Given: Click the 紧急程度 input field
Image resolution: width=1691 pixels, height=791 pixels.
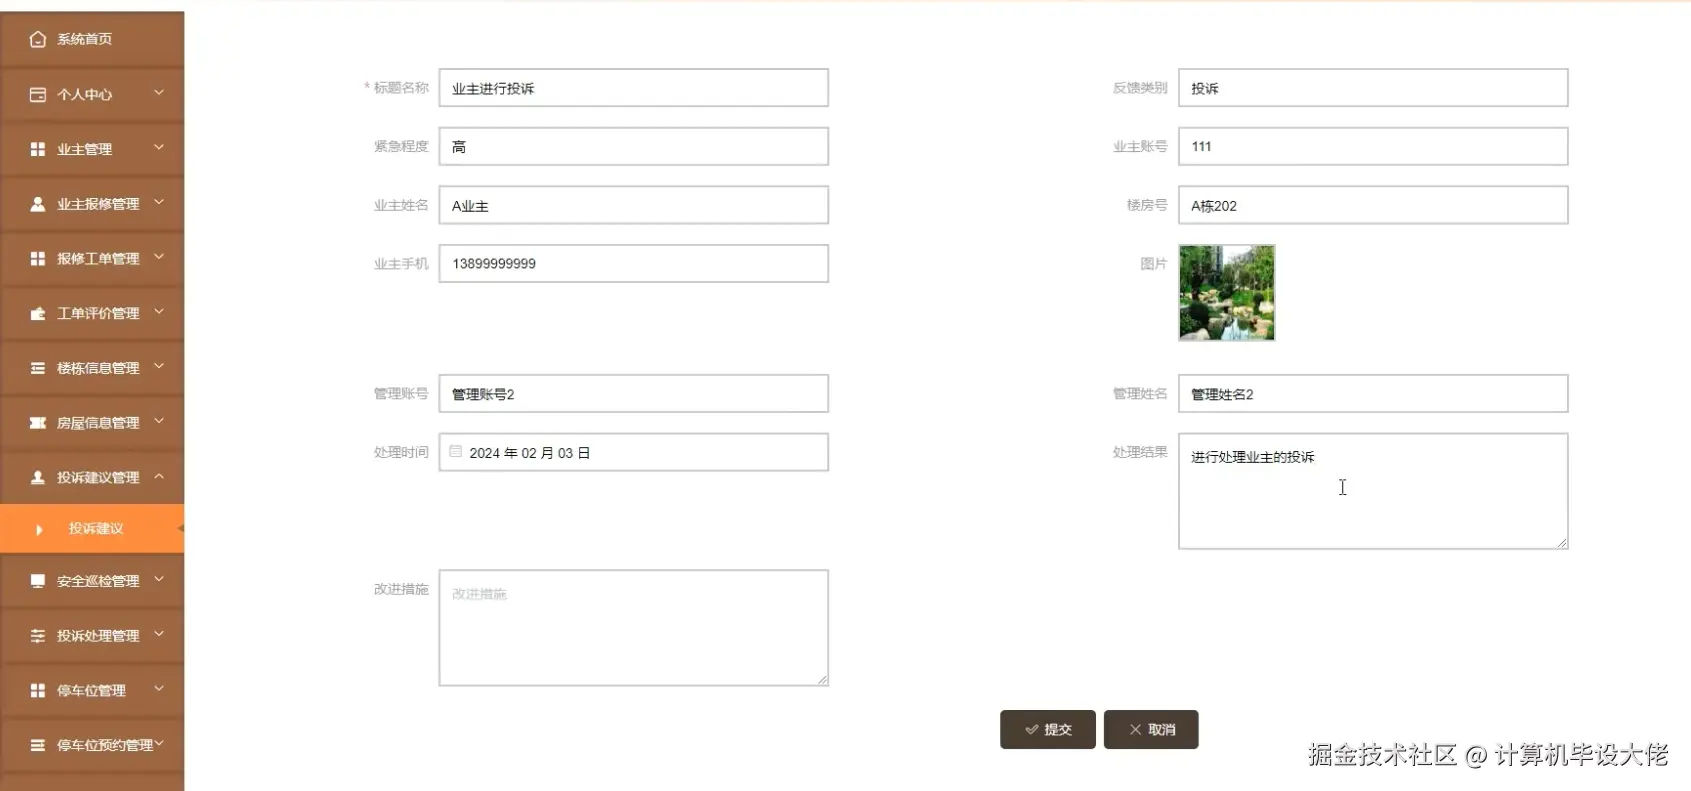Looking at the screenshot, I should pos(634,147).
